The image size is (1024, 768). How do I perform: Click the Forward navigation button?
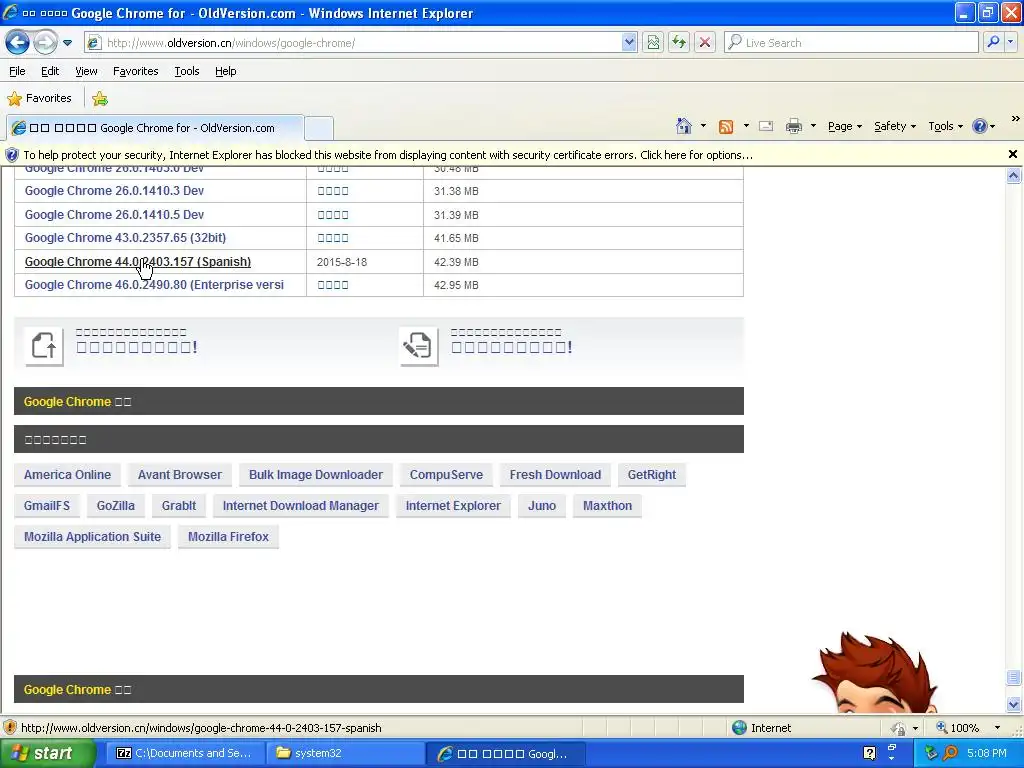click(45, 42)
